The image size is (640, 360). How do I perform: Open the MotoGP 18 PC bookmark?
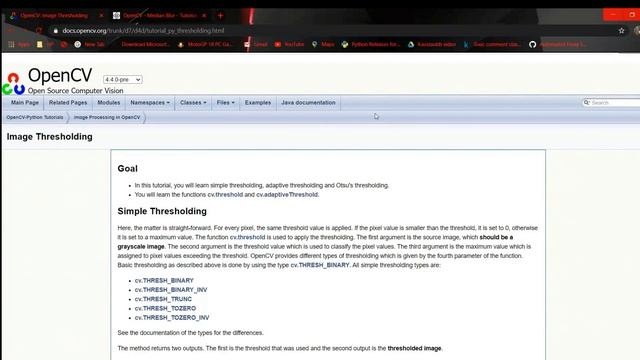pos(205,44)
